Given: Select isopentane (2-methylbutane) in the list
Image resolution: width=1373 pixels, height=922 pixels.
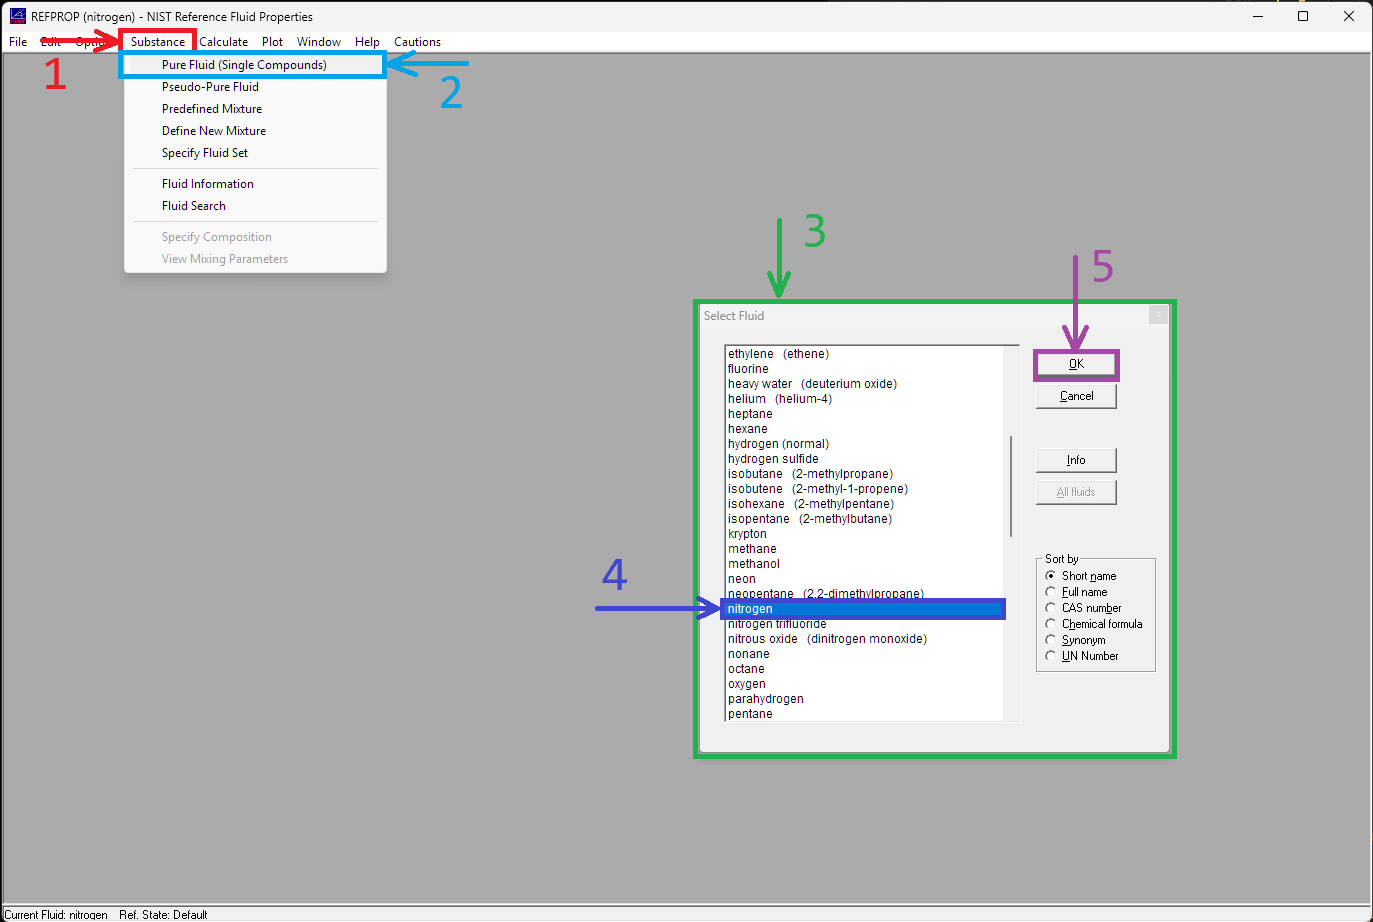Looking at the screenshot, I should [864, 519].
